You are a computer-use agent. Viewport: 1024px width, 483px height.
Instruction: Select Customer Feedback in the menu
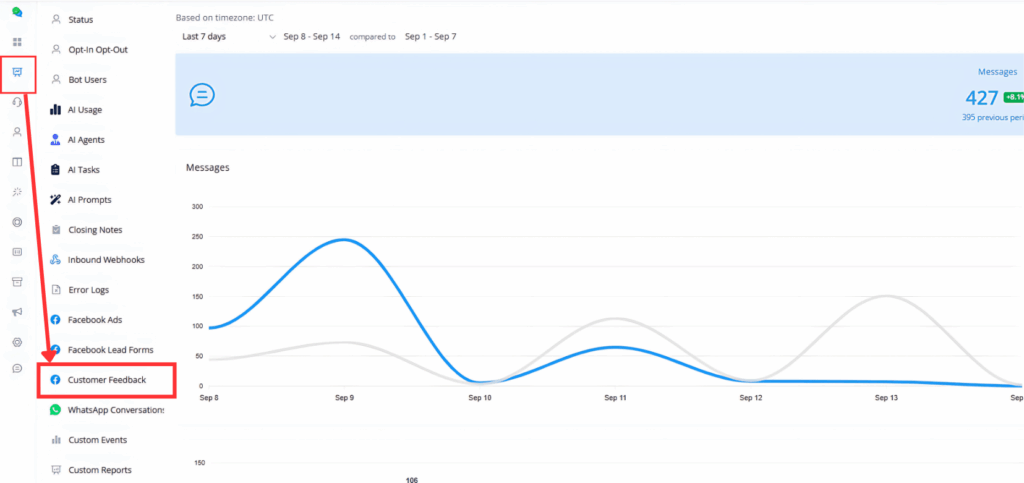(106, 380)
